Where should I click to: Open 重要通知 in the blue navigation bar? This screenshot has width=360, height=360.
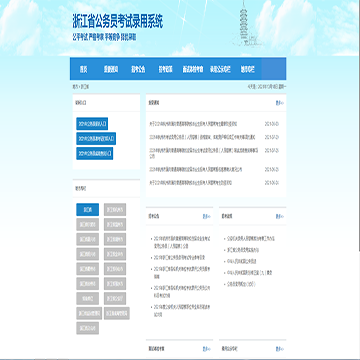(x=111, y=70)
